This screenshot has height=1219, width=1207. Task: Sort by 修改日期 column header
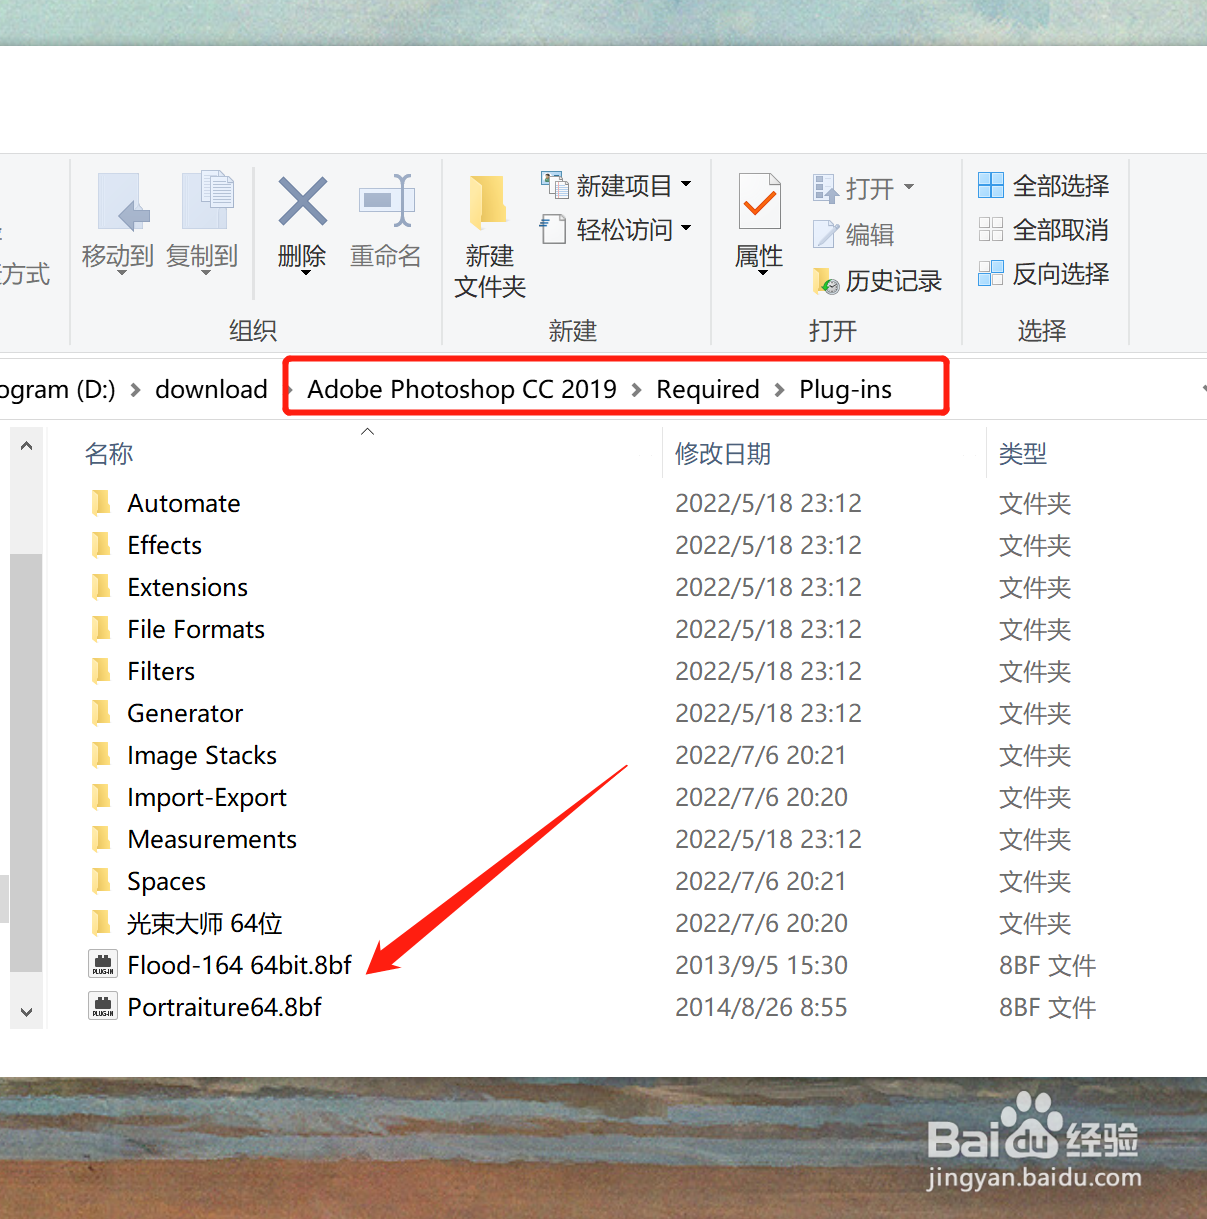pos(723,454)
